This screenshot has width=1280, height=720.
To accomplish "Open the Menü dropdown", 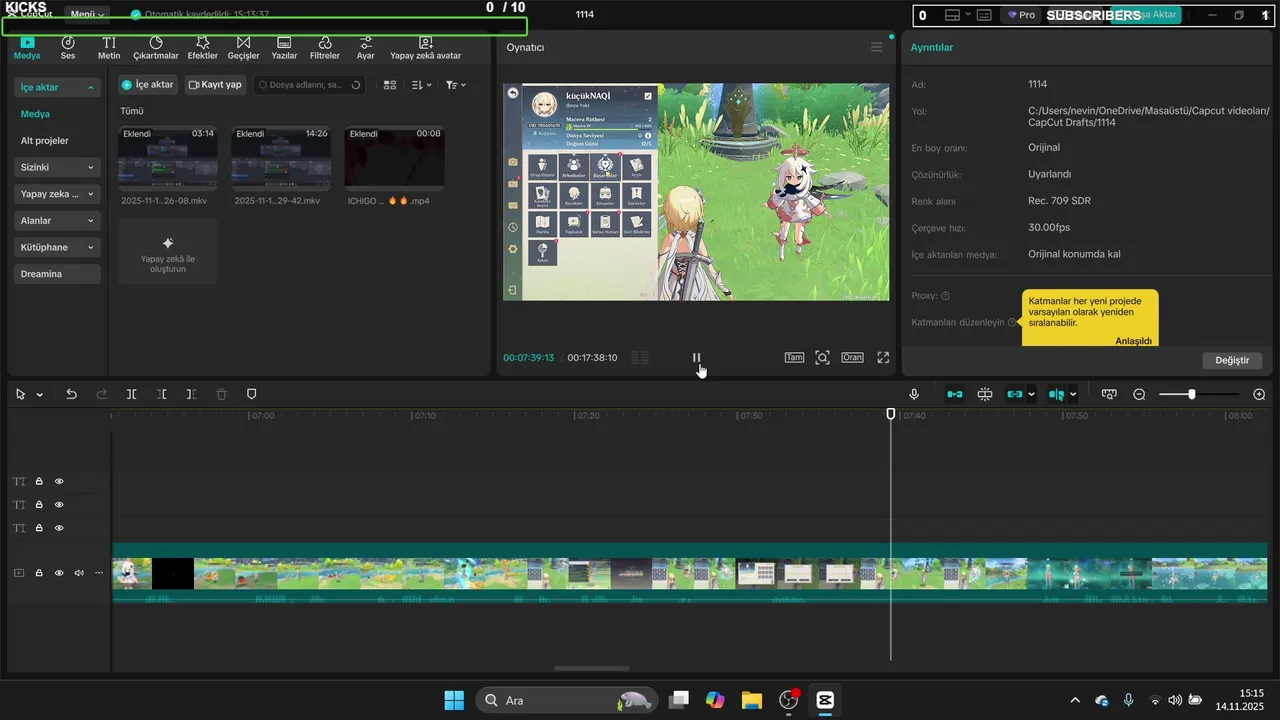I will coord(88,14).
